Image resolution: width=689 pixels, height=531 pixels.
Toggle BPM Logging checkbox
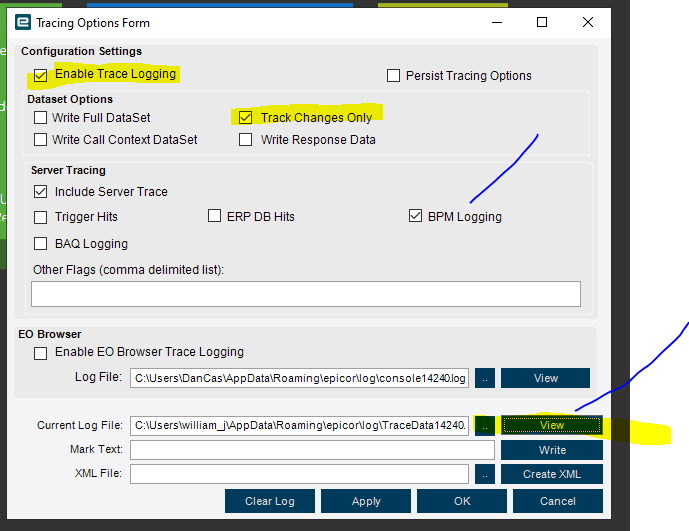click(x=415, y=216)
